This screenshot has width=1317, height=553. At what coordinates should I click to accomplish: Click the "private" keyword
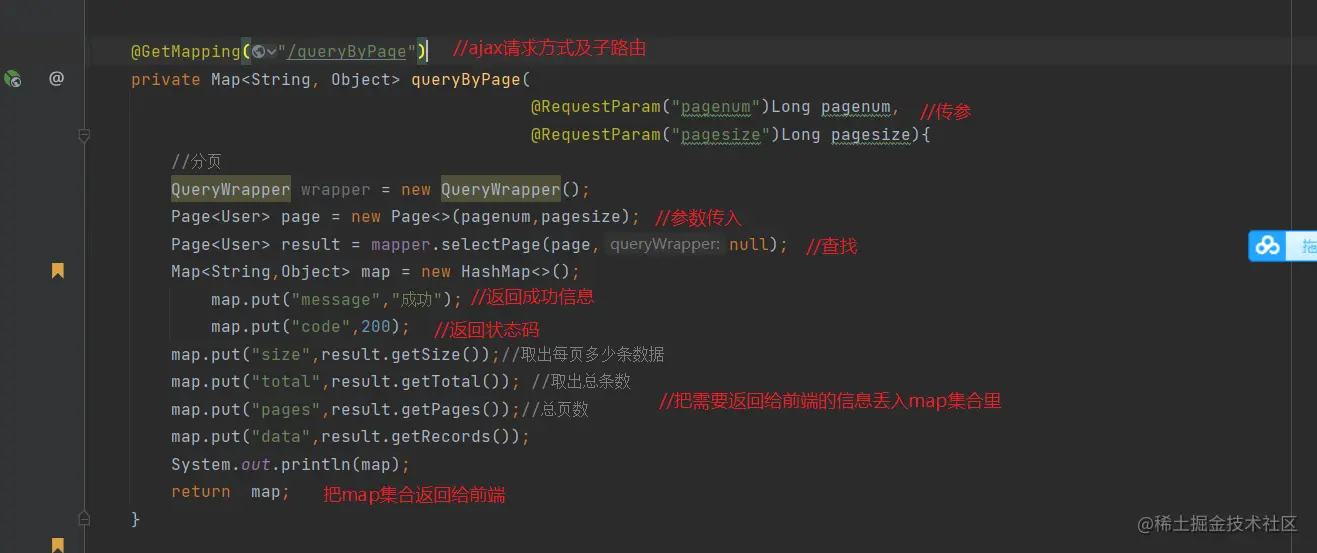click(x=166, y=79)
